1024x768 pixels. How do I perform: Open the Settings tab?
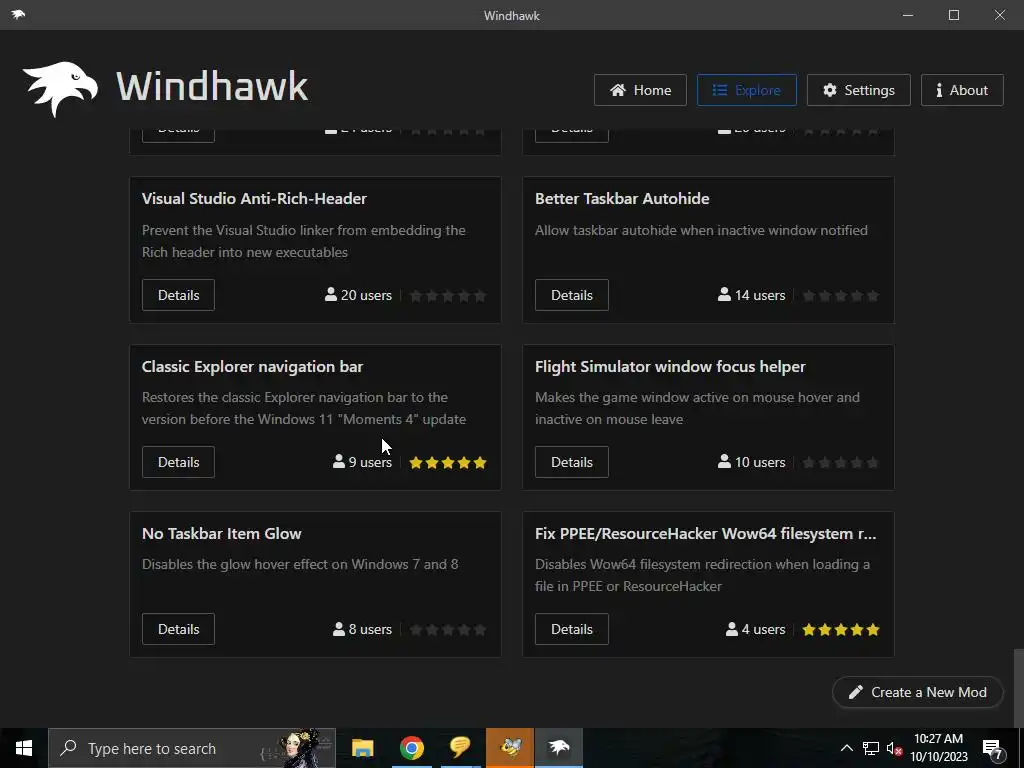click(858, 90)
